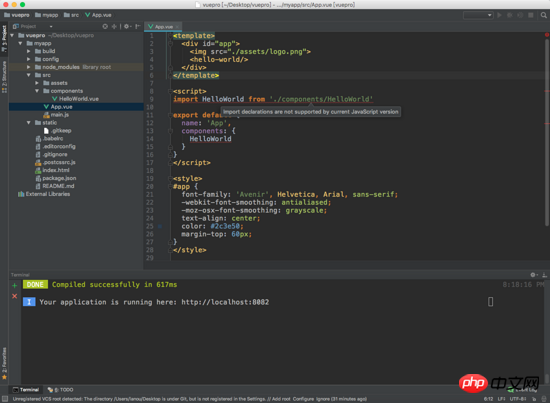Viewport: 550px width, 403px height.
Task: Open the 1: Project side tool tab
Action: pyautogui.click(x=4, y=39)
